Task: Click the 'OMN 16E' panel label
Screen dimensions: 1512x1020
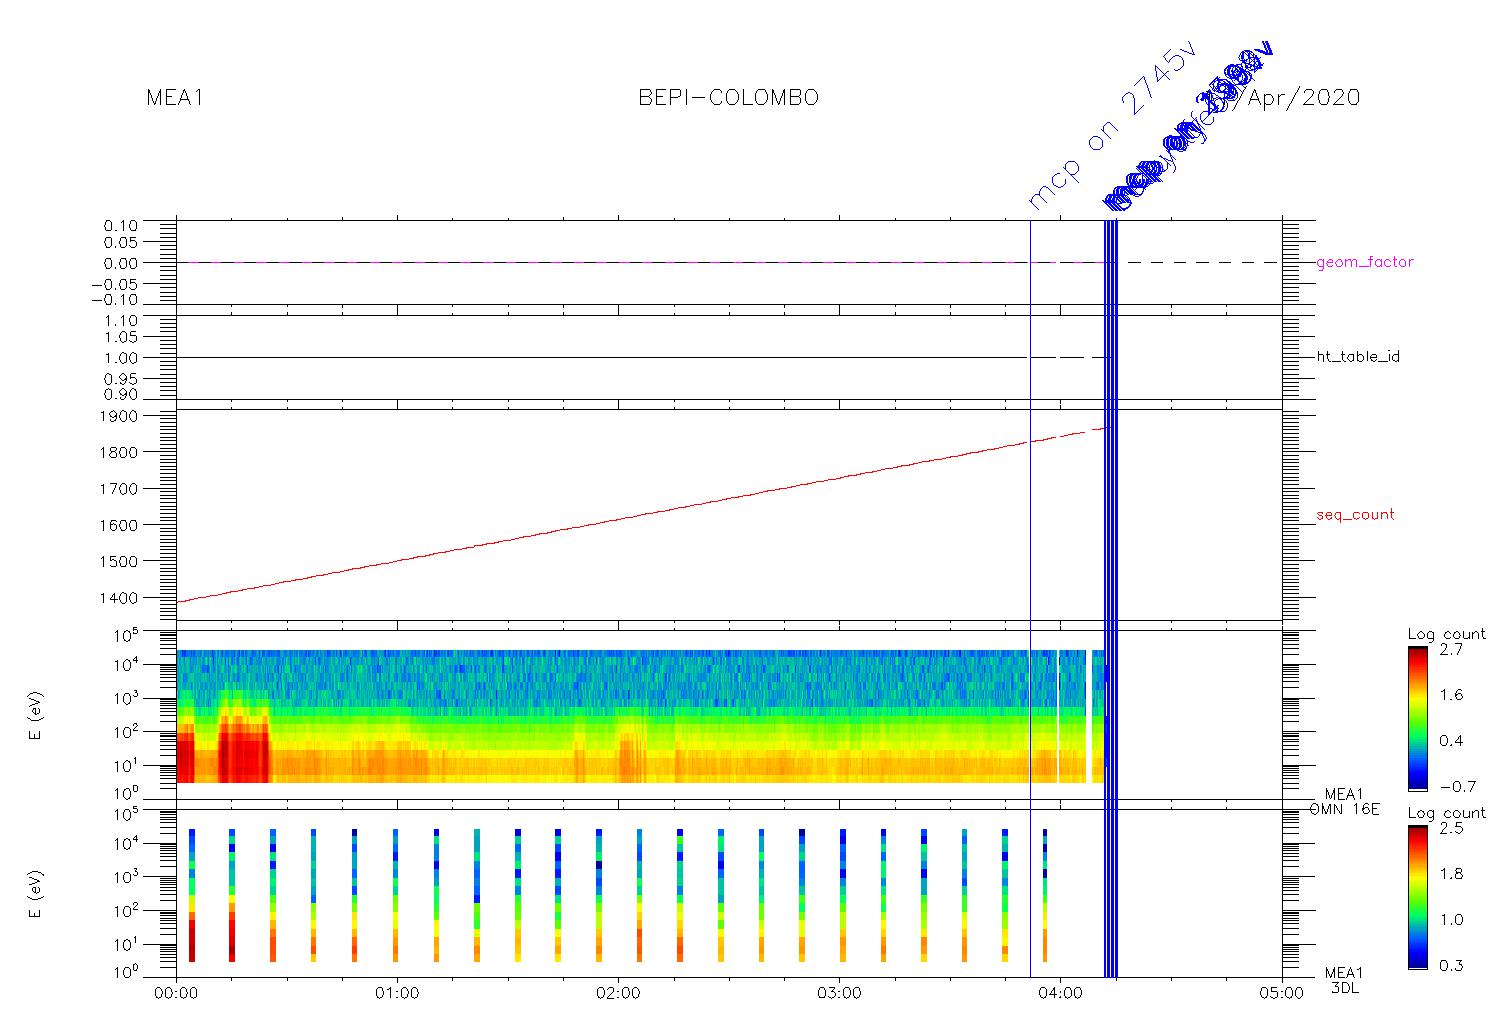Action: 1344,809
